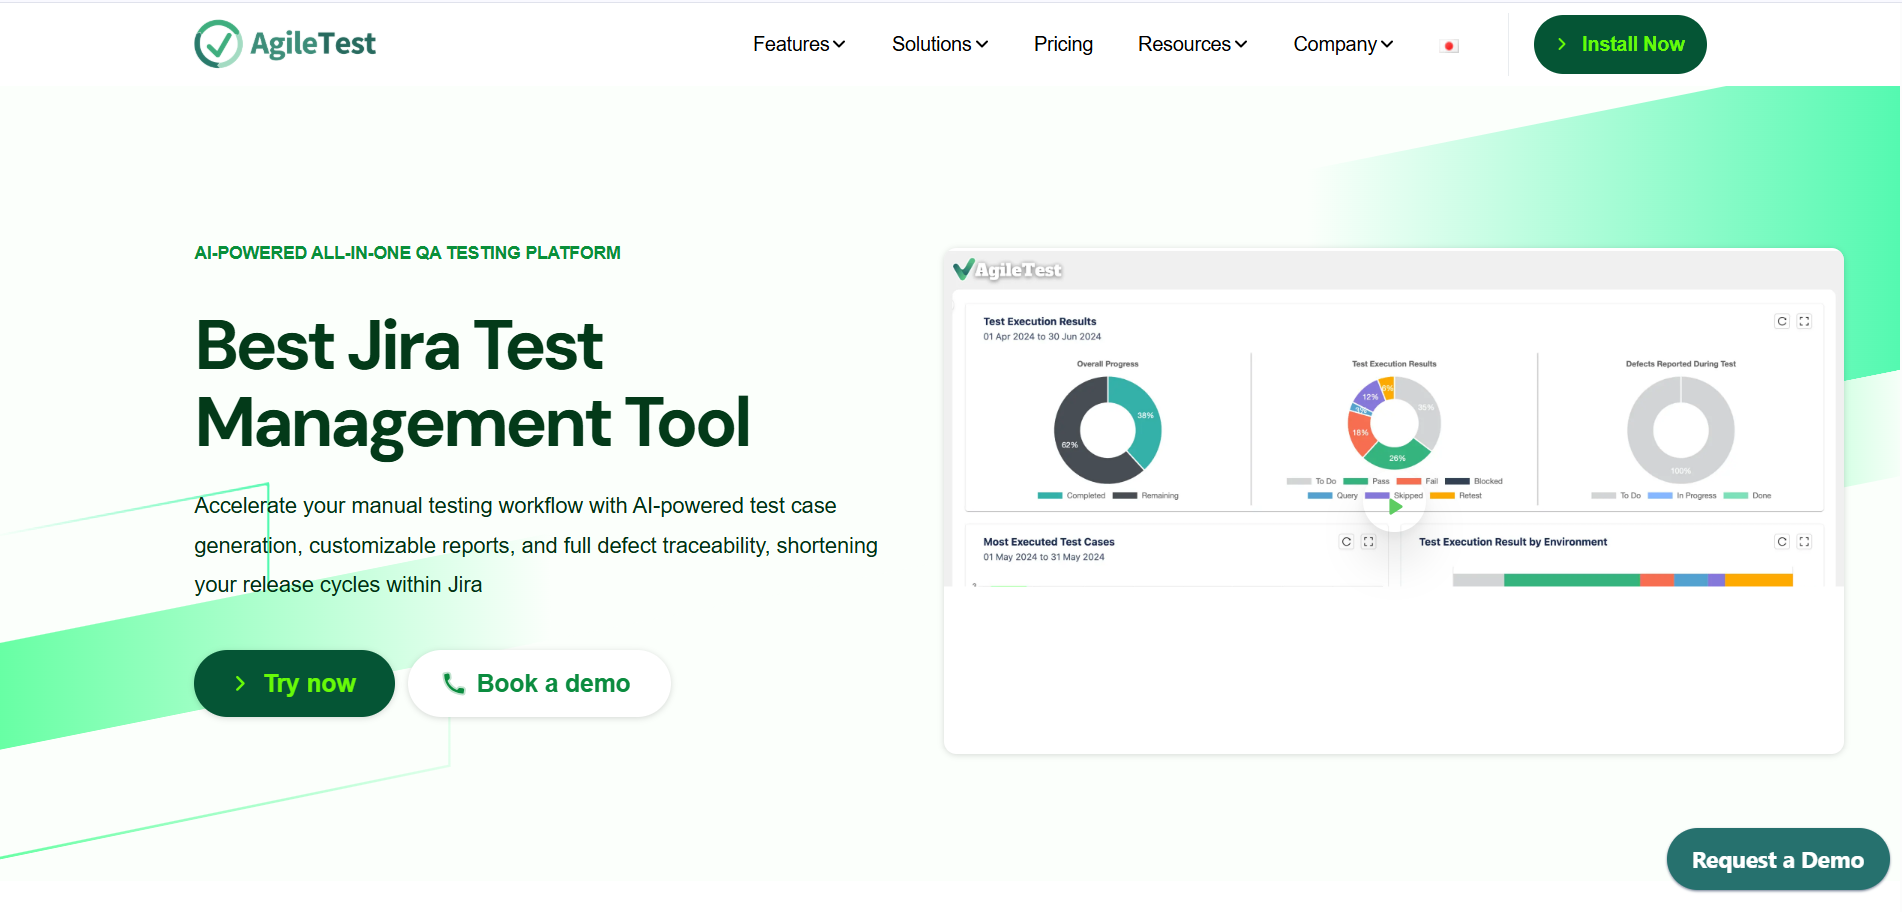Open the Company menu

(x=1343, y=44)
